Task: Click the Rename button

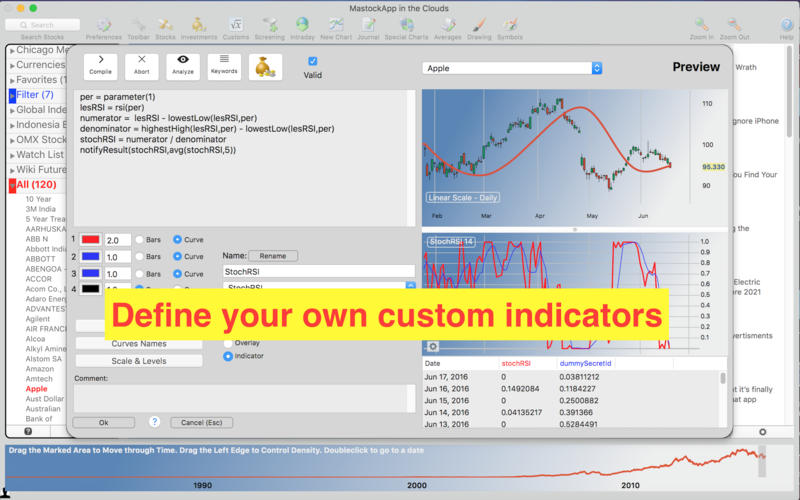Action: point(273,256)
